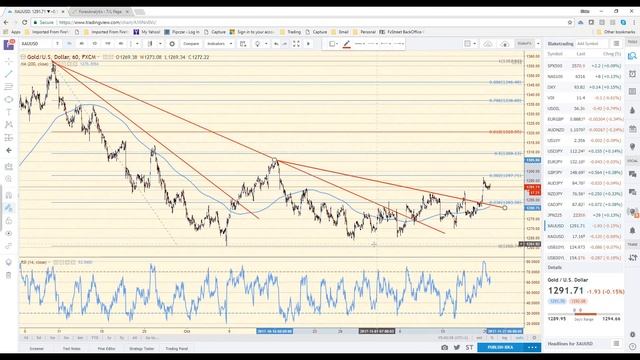Select DXY row in watchlist

pyautogui.click(x=584, y=87)
